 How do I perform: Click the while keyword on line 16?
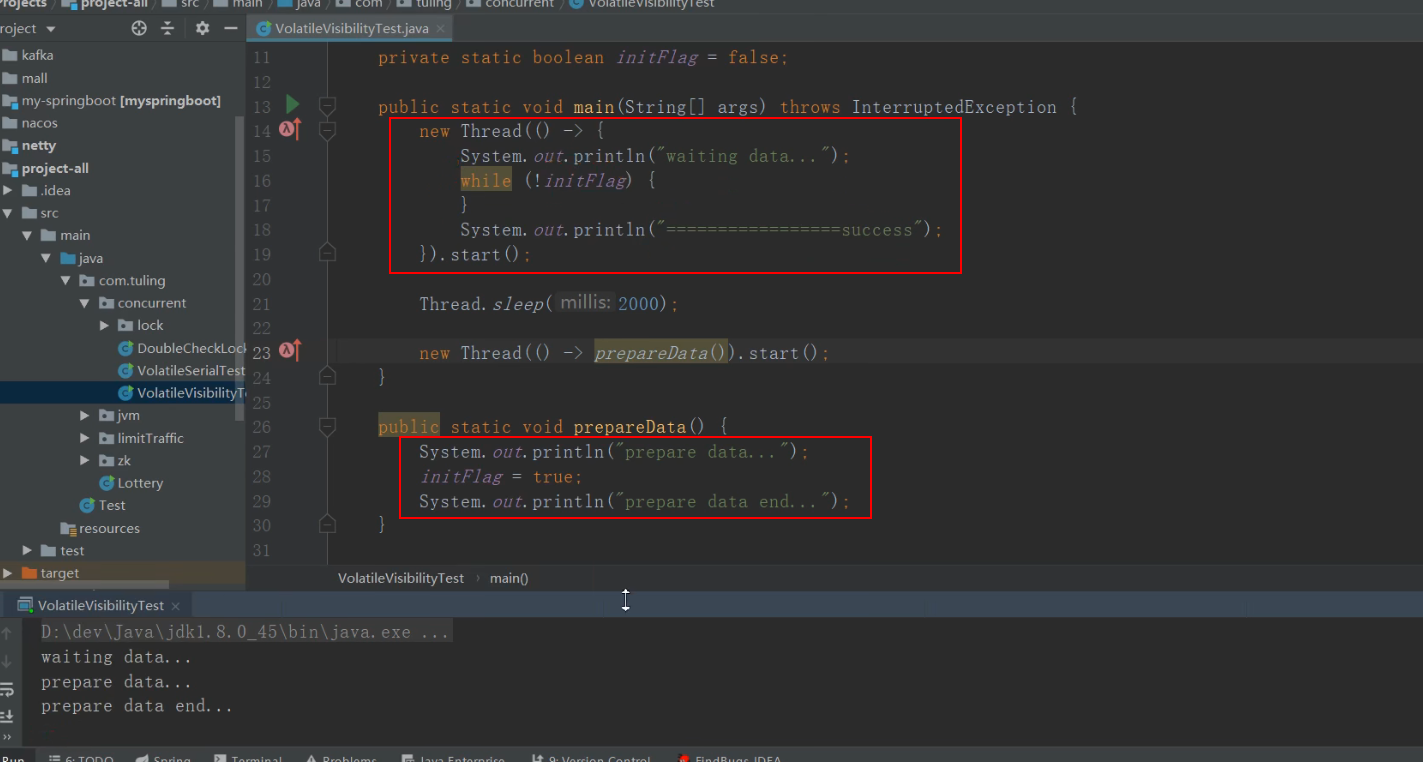(x=485, y=181)
